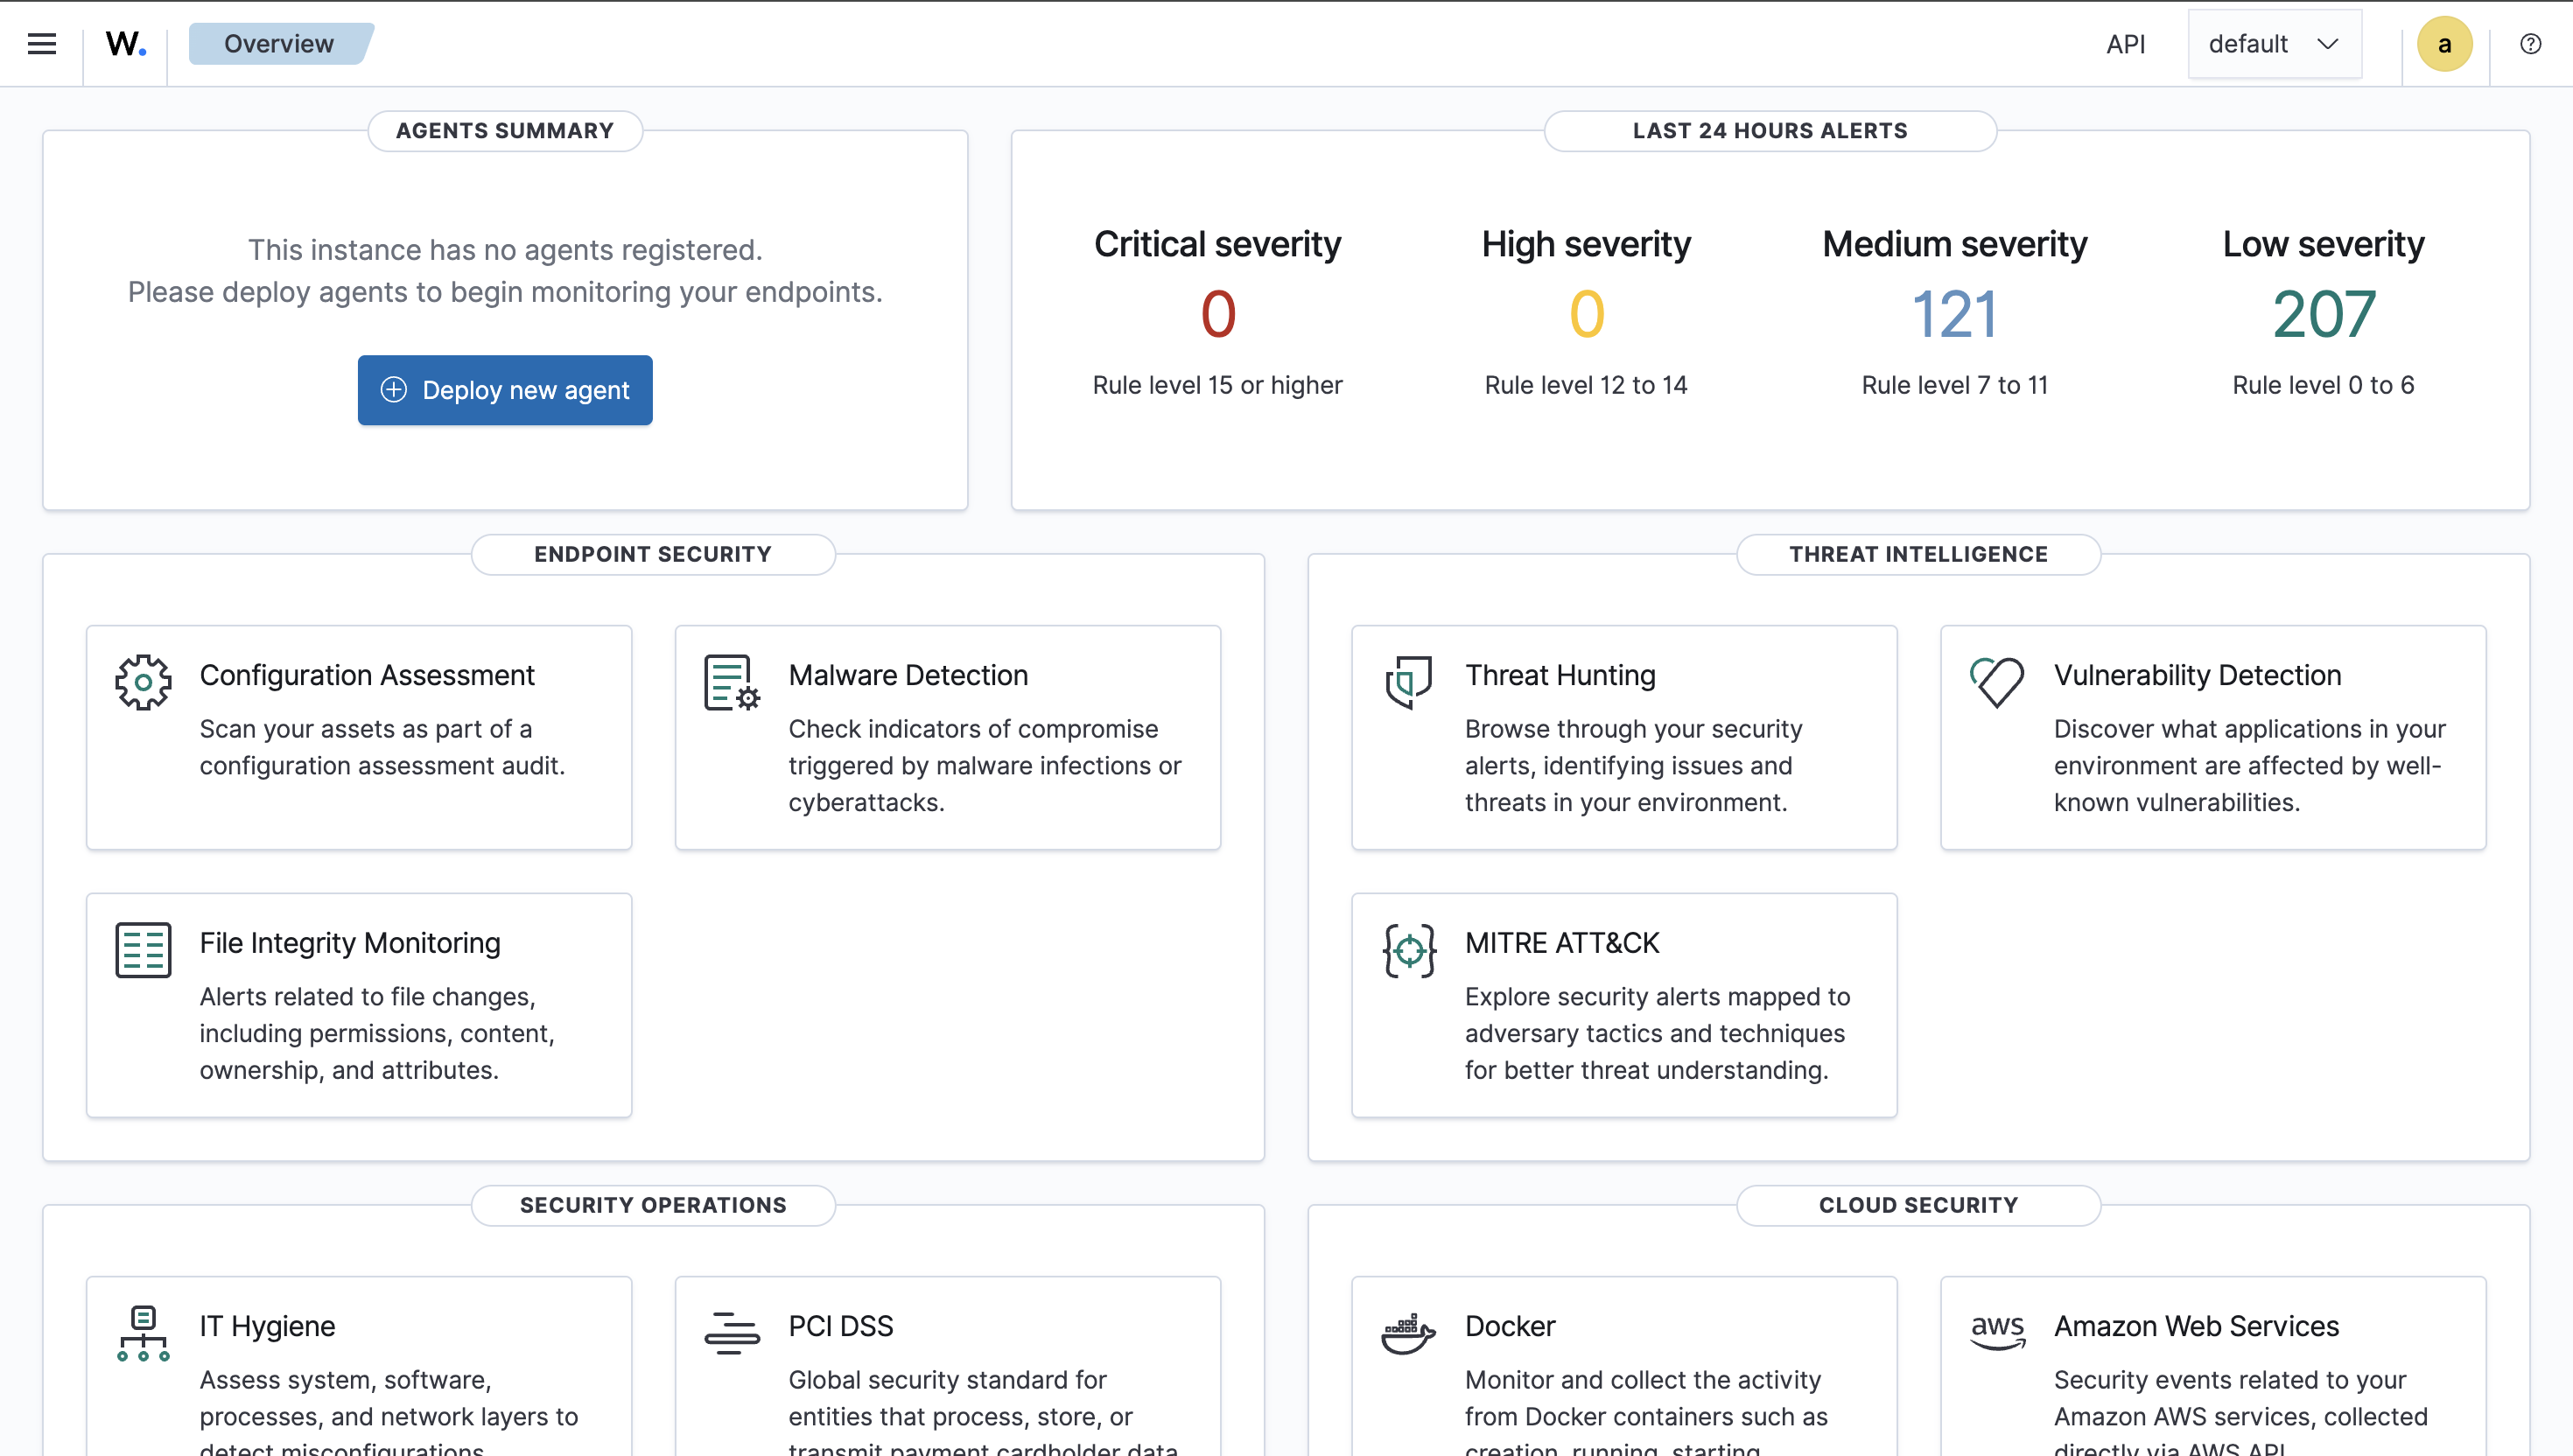The width and height of the screenshot is (2573, 1456).
Task: Open the API menu item
Action: pos(2126,43)
